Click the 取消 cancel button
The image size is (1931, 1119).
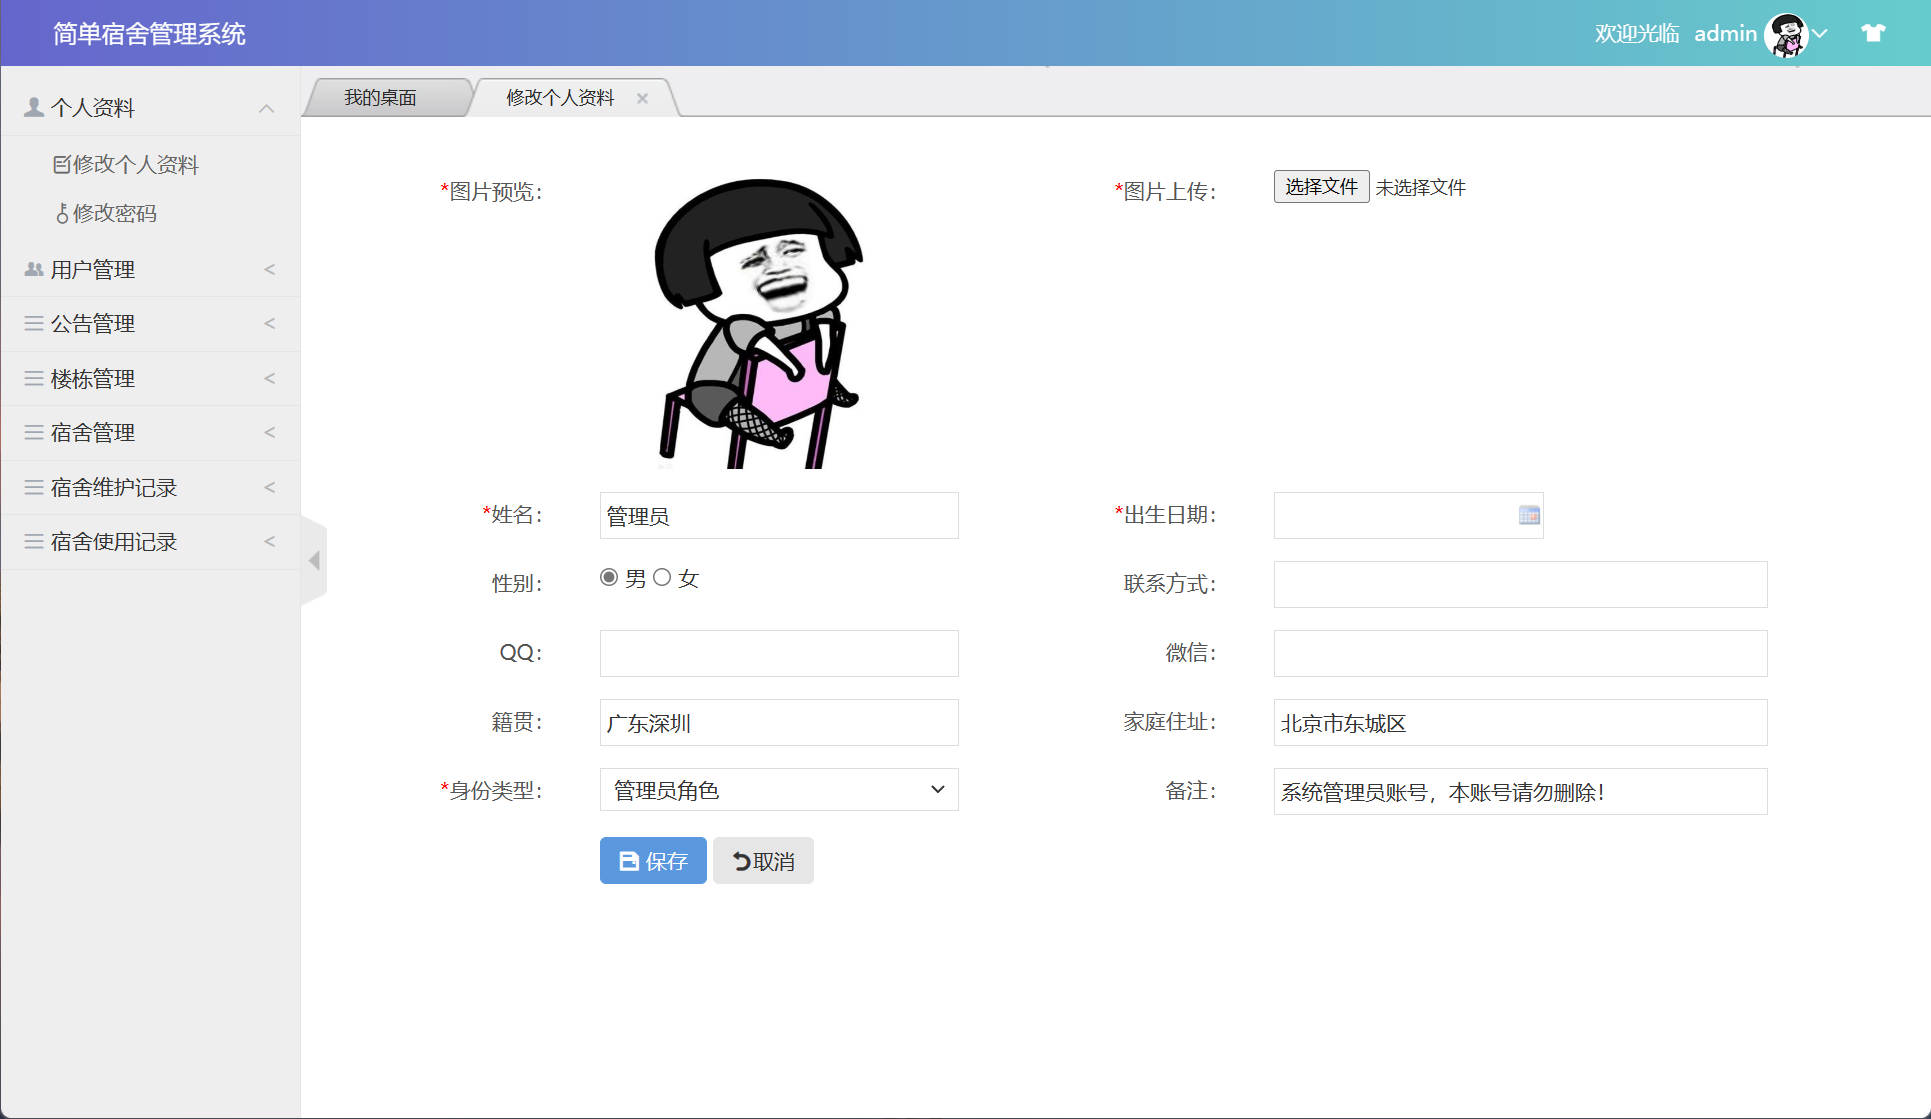[x=762, y=860]
